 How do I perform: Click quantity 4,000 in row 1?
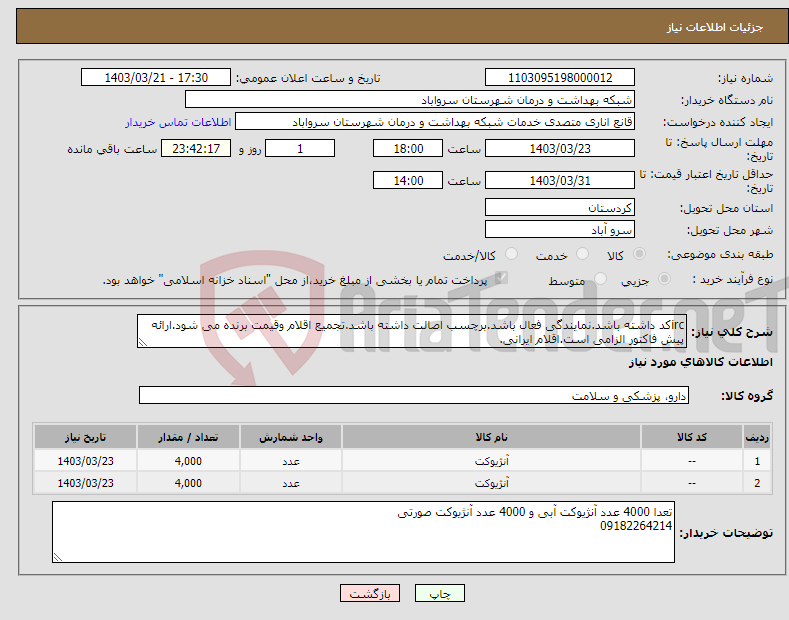(x=188, y=461)
